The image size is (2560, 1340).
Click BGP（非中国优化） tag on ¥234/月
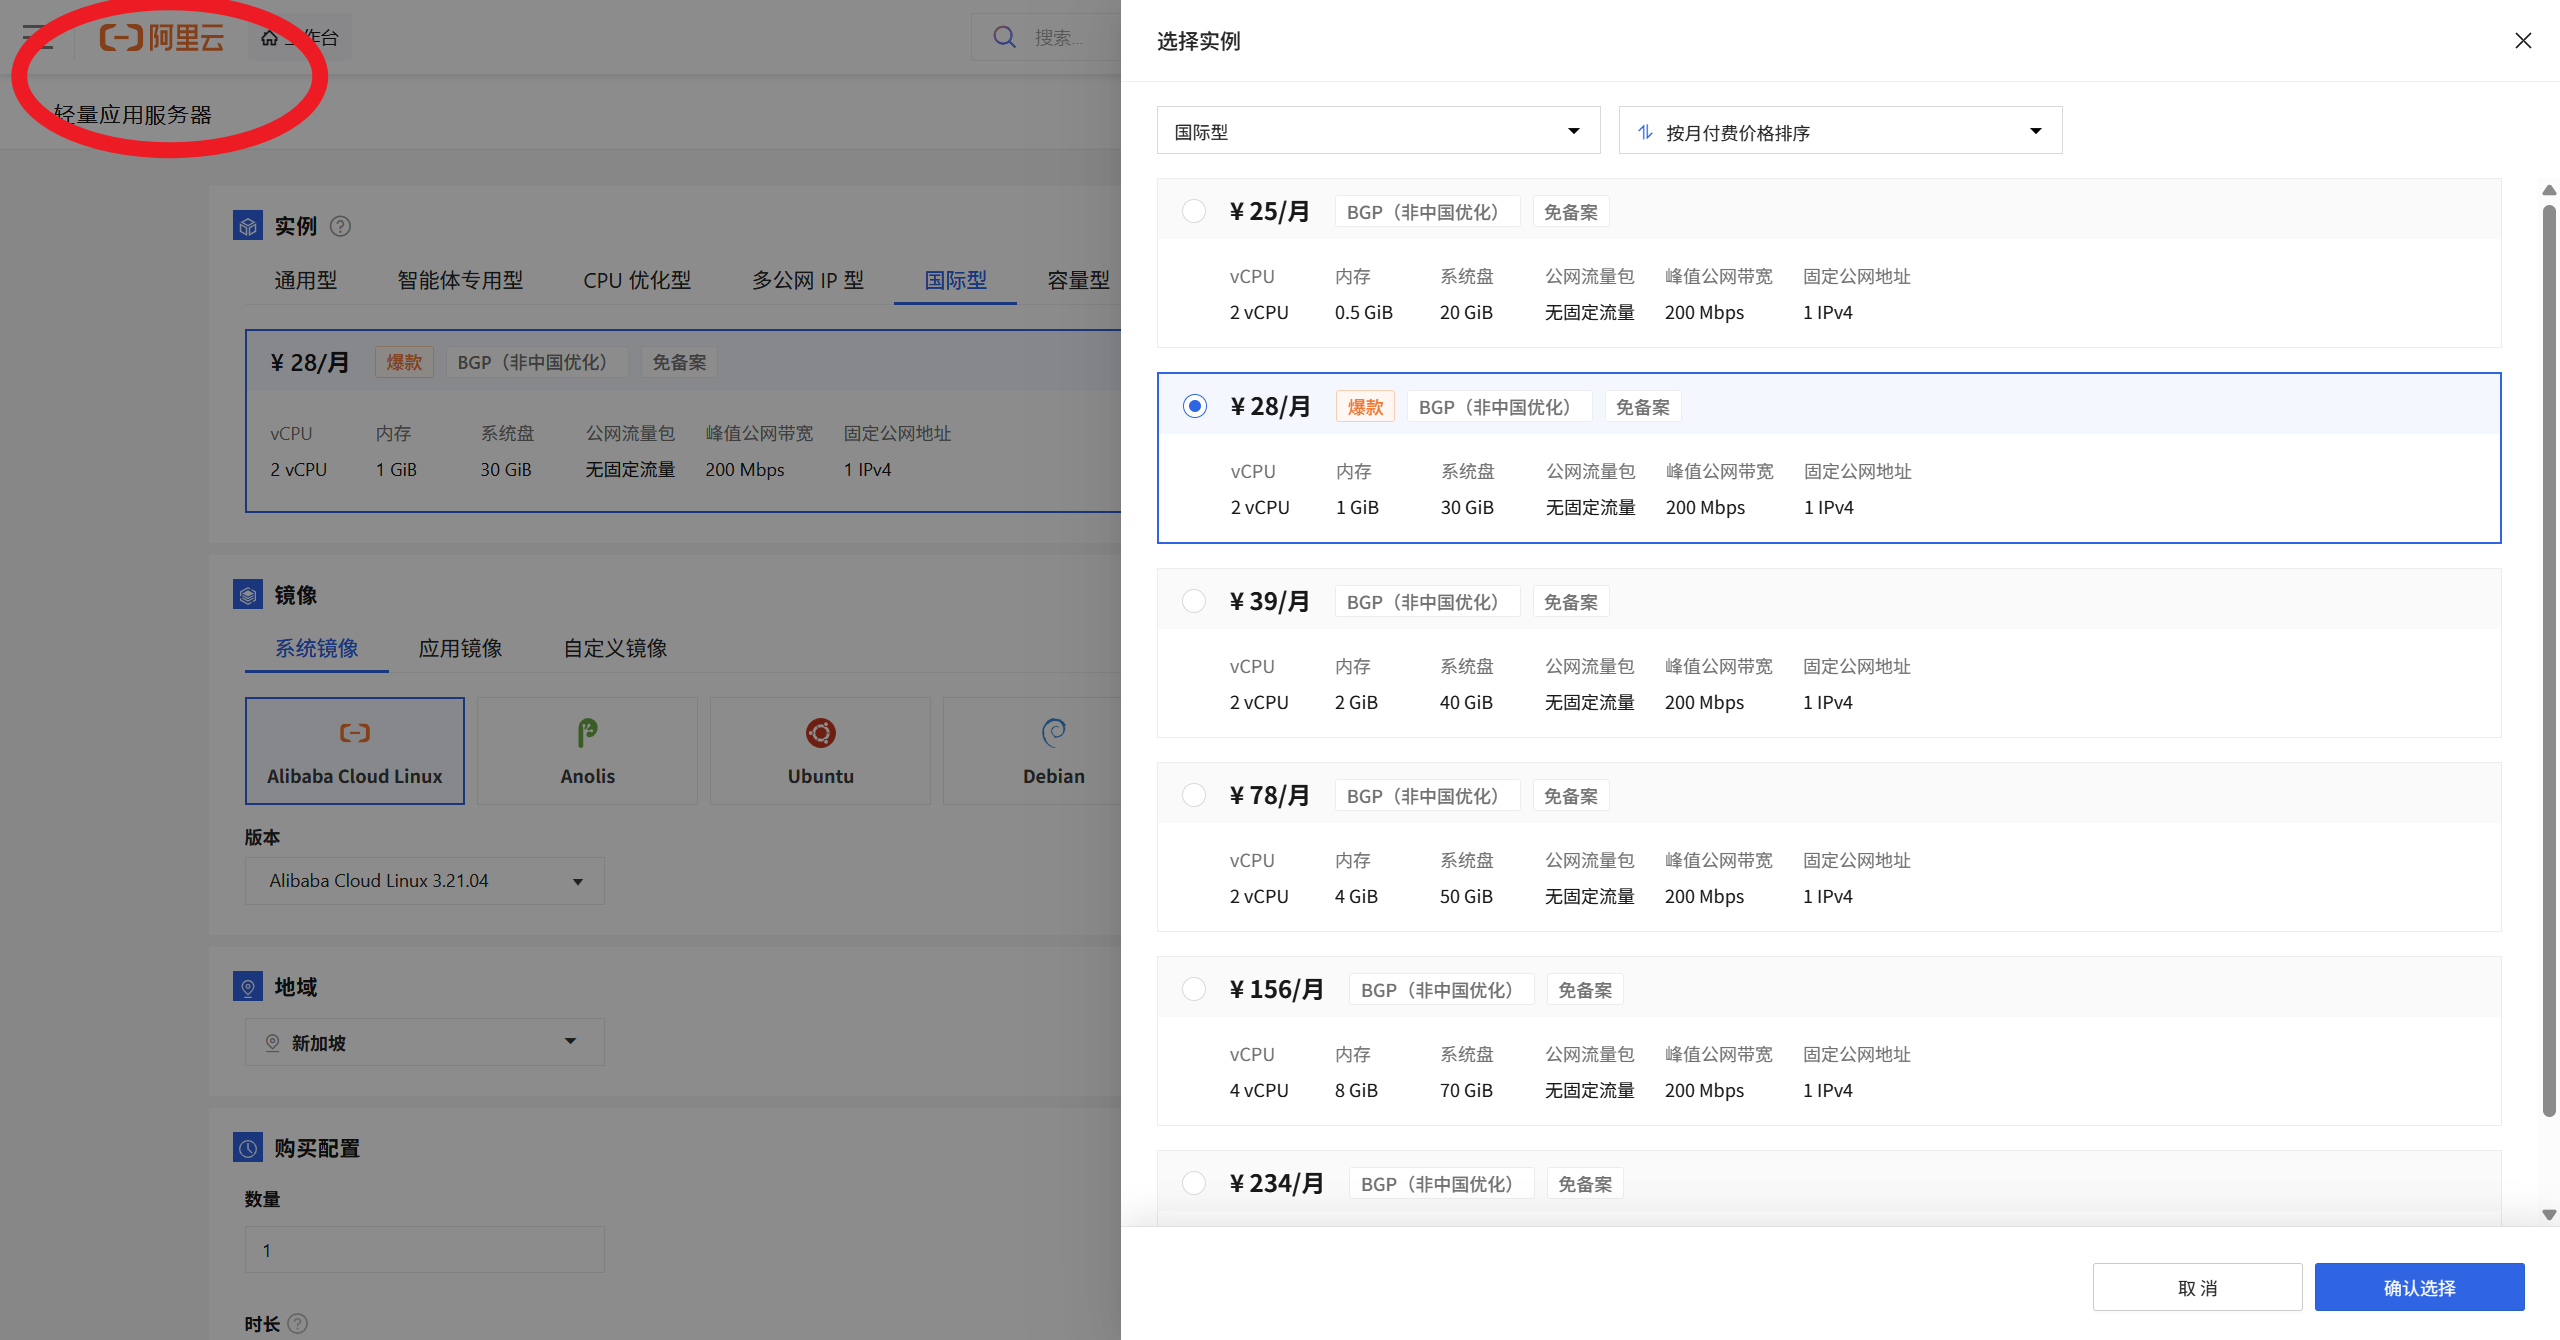click(1442, 1184)
